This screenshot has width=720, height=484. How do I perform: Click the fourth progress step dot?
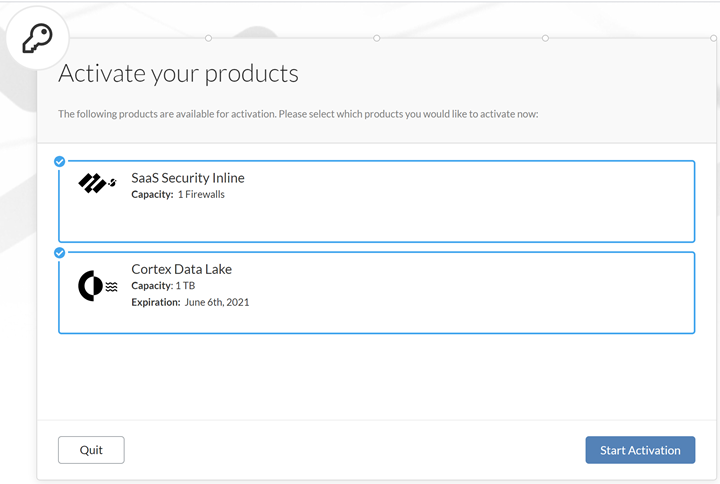[713, 38]
